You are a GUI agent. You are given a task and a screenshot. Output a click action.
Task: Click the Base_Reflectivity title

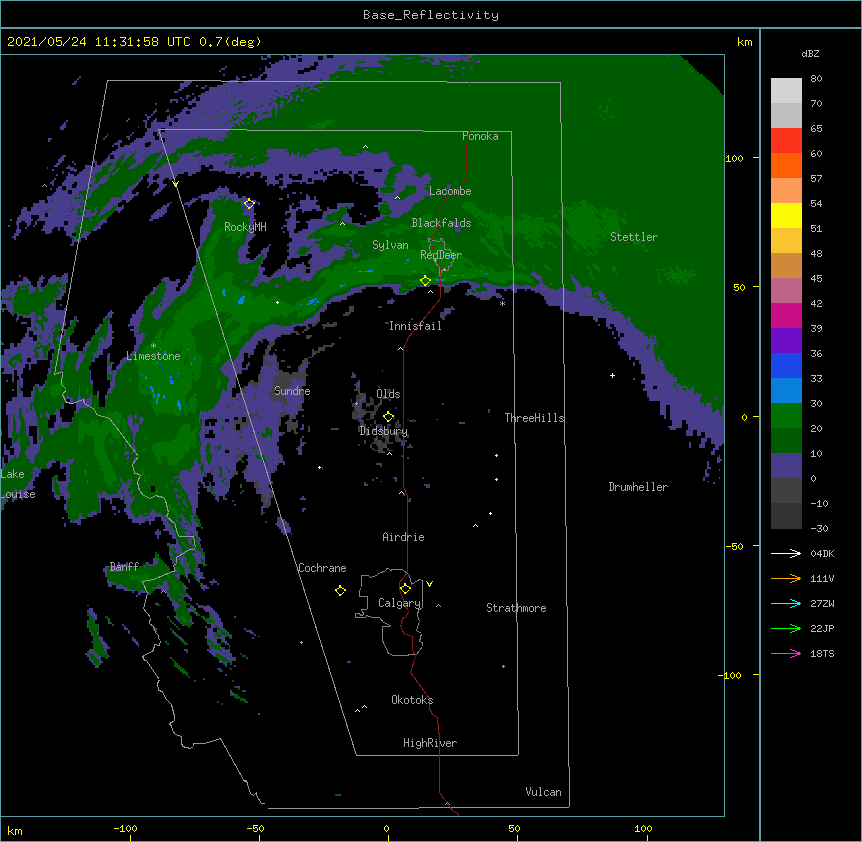tap(431, 15)
